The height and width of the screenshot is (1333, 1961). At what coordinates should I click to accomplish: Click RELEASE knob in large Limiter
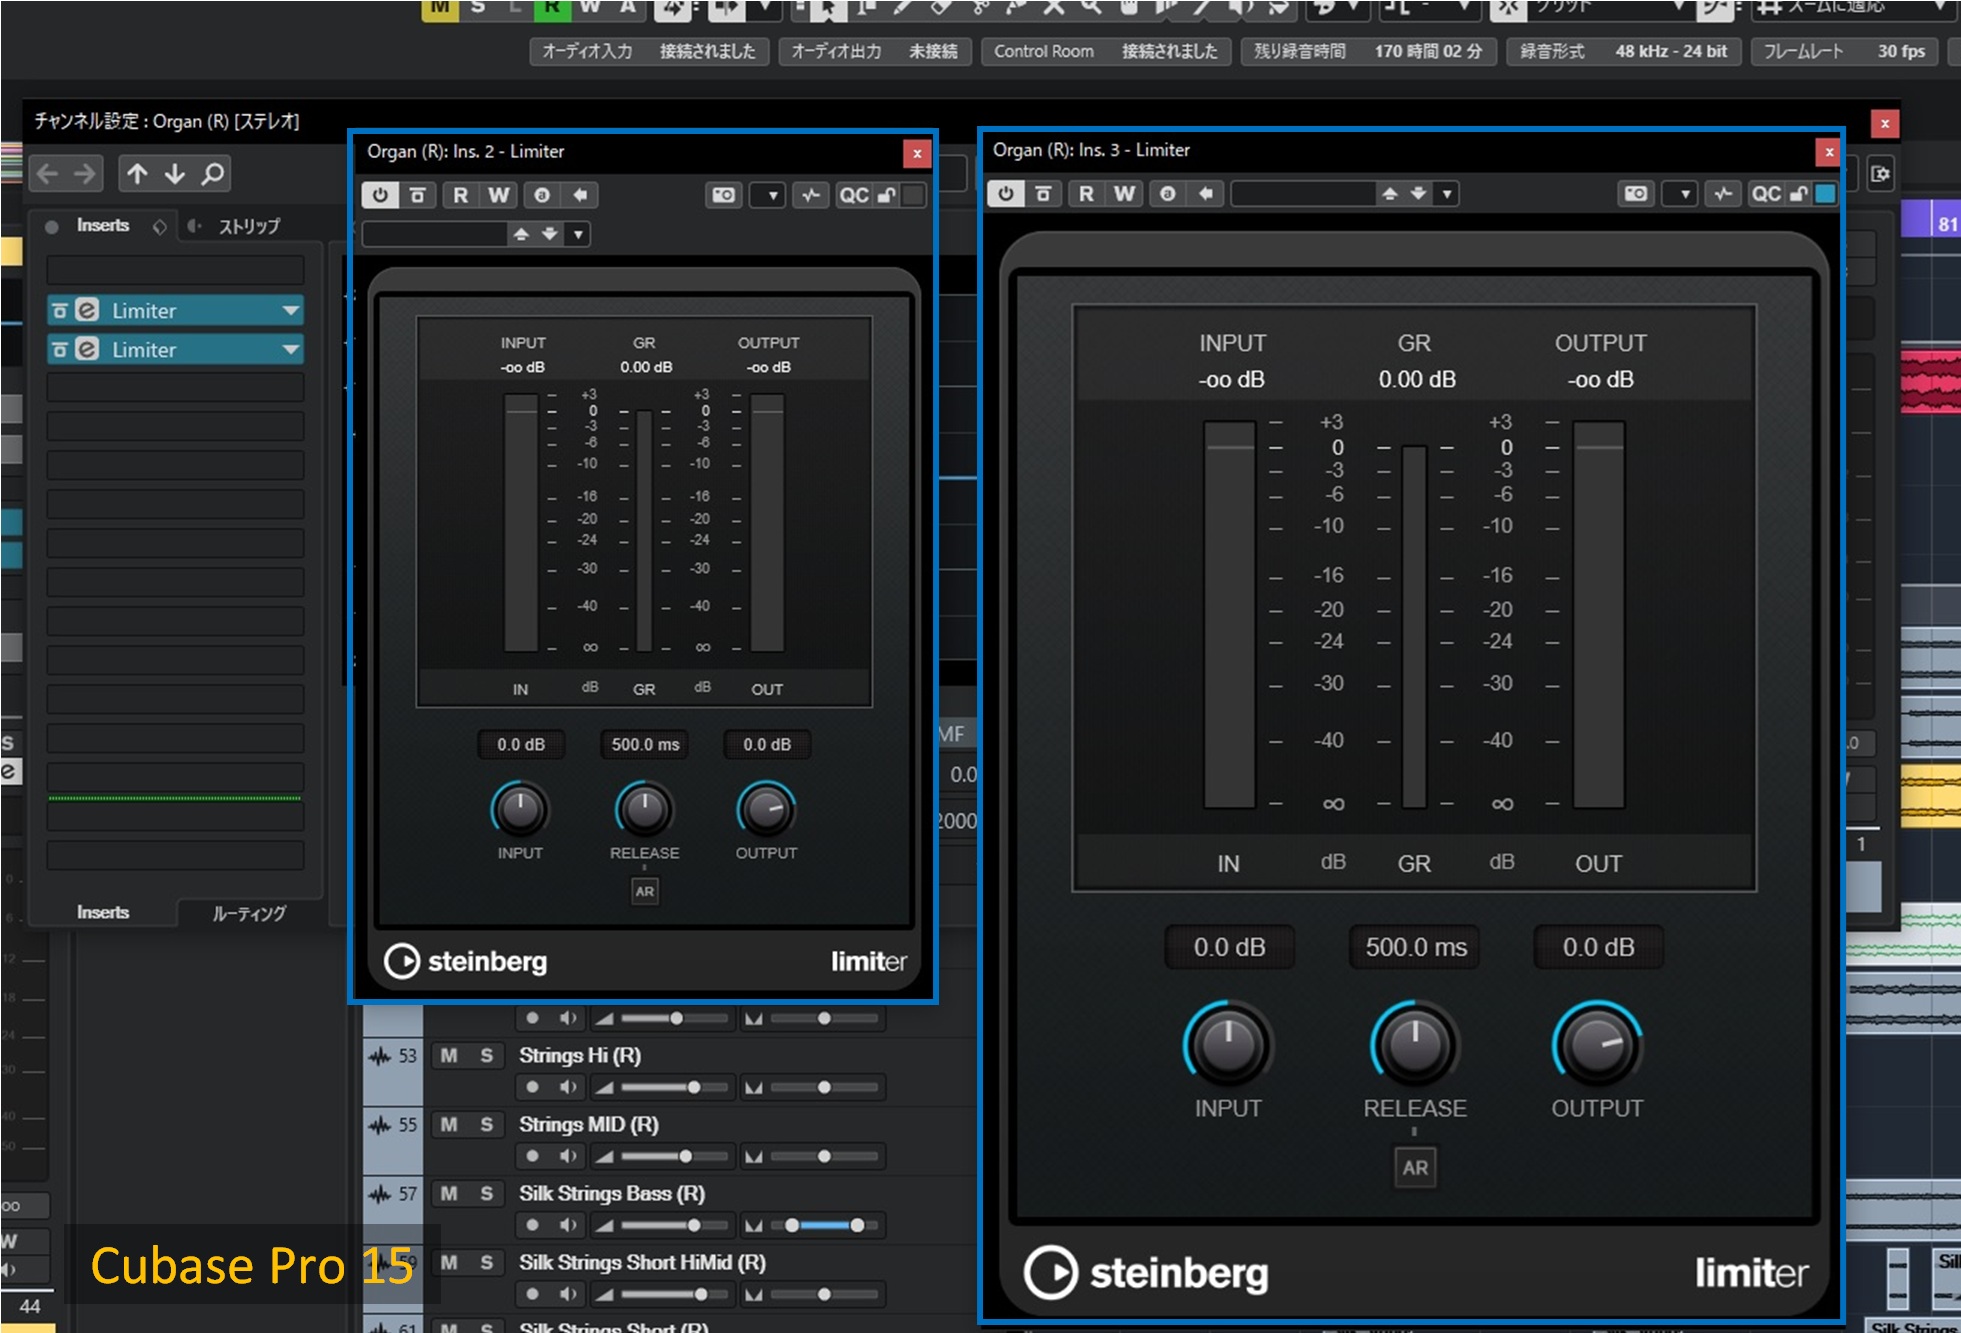[x=1414, y=1045]
